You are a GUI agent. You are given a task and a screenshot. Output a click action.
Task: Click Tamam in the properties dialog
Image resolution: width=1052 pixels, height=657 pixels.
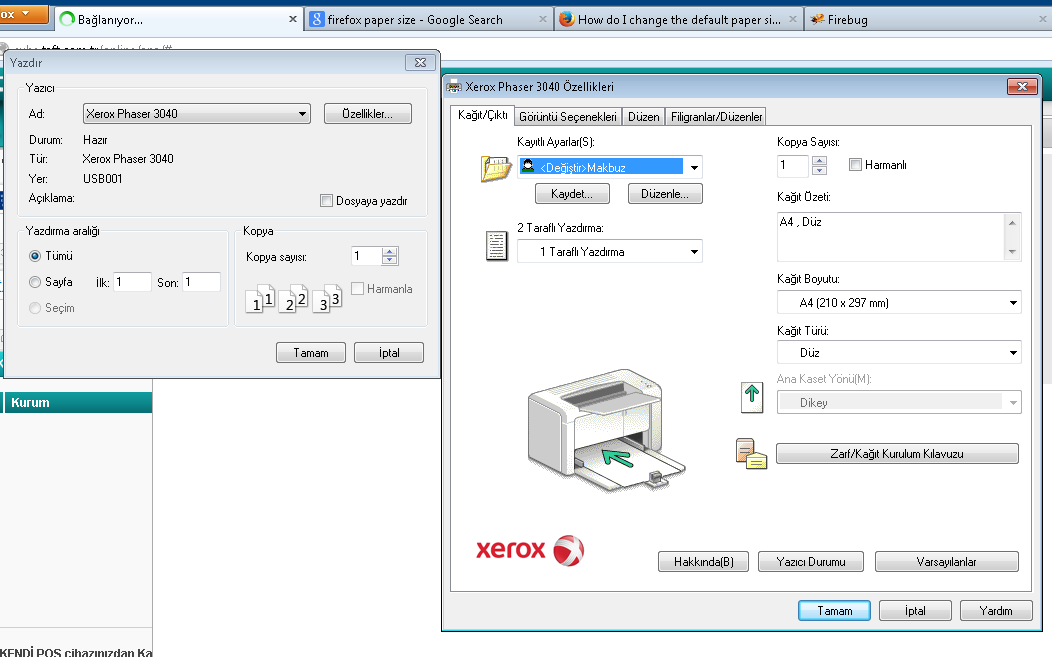[835, 611]
